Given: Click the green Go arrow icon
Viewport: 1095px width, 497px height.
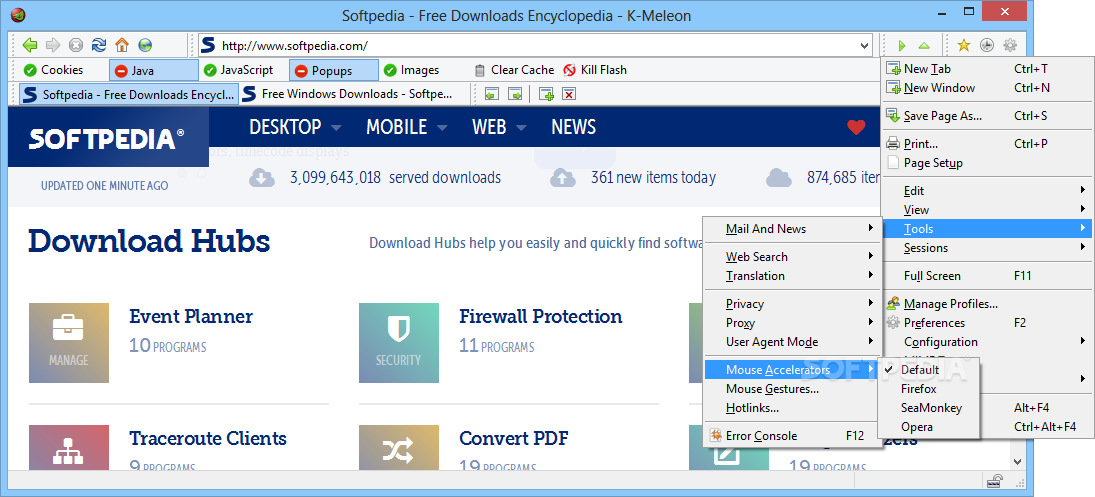Looking at the screenshot, I should 902,45.
